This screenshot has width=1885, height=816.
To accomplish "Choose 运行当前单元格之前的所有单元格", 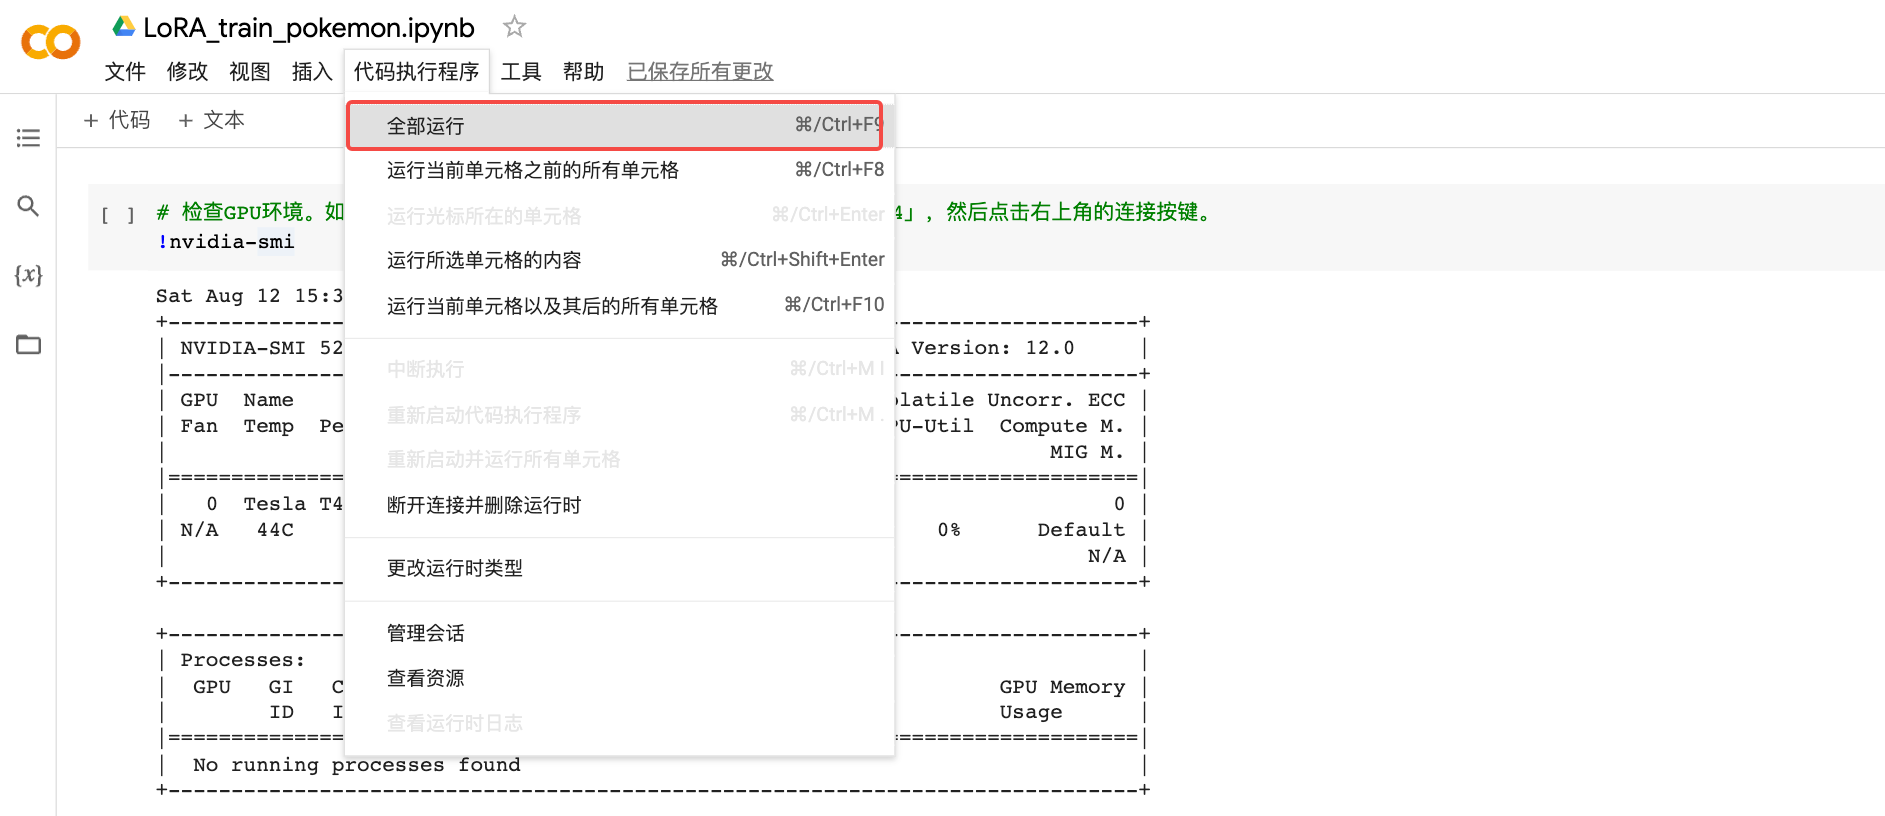I will tap(533, 171).
